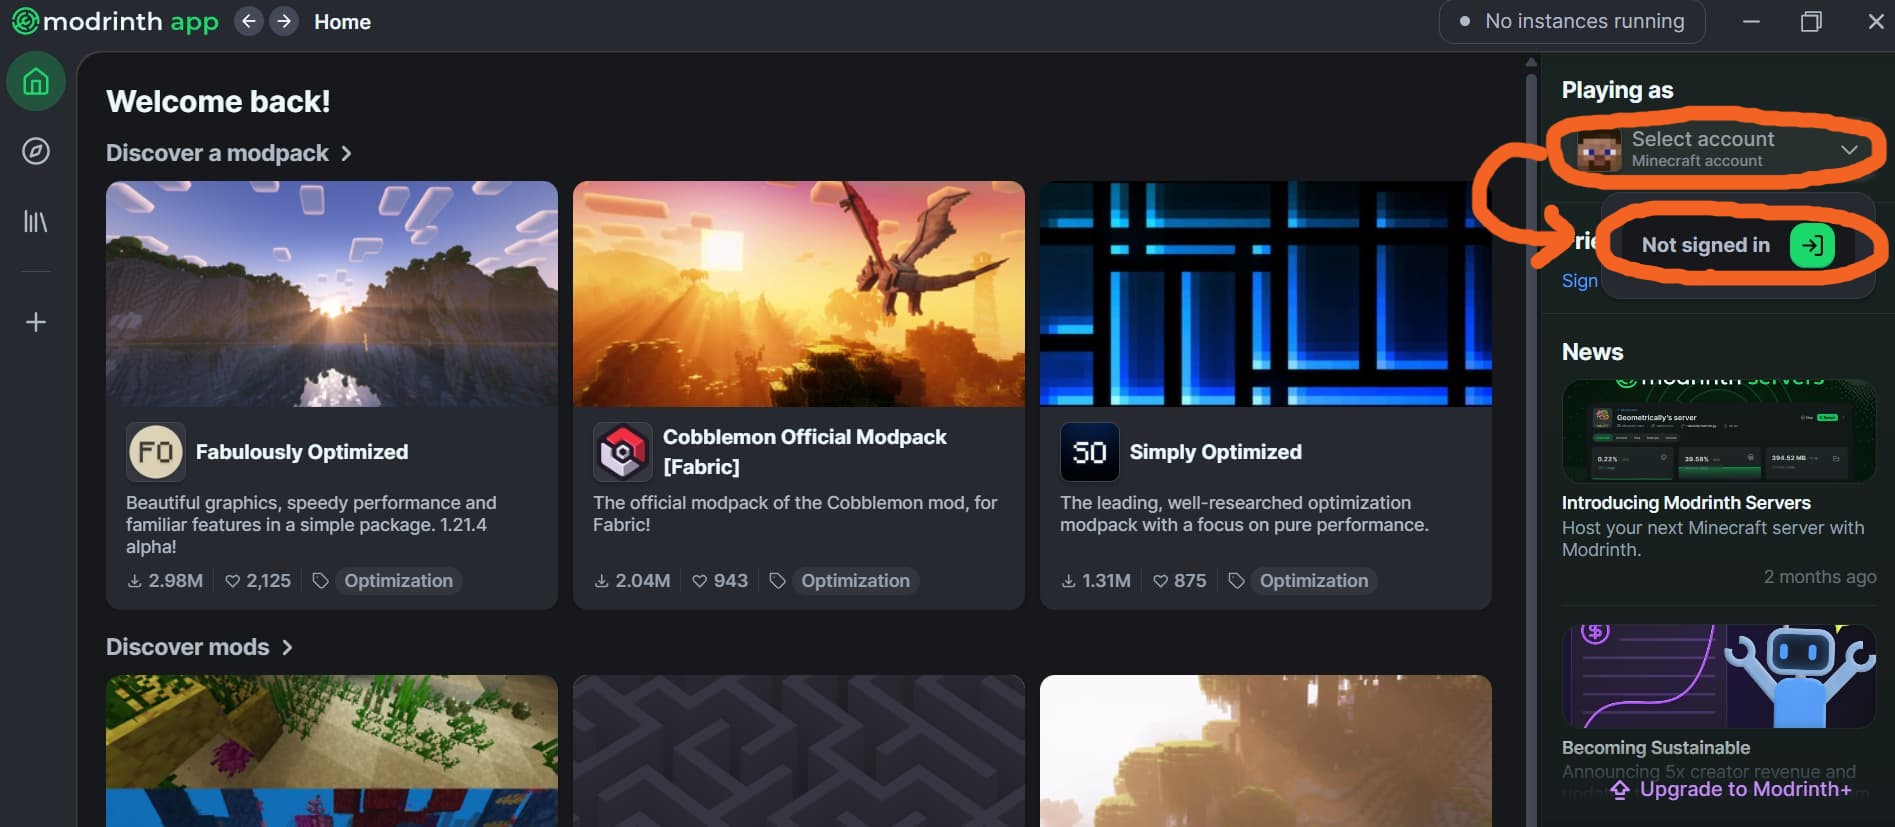Open the Fabulously Optimized modpack title
This screenshot has height=827, width=1895.
click(x=302, y=452)
